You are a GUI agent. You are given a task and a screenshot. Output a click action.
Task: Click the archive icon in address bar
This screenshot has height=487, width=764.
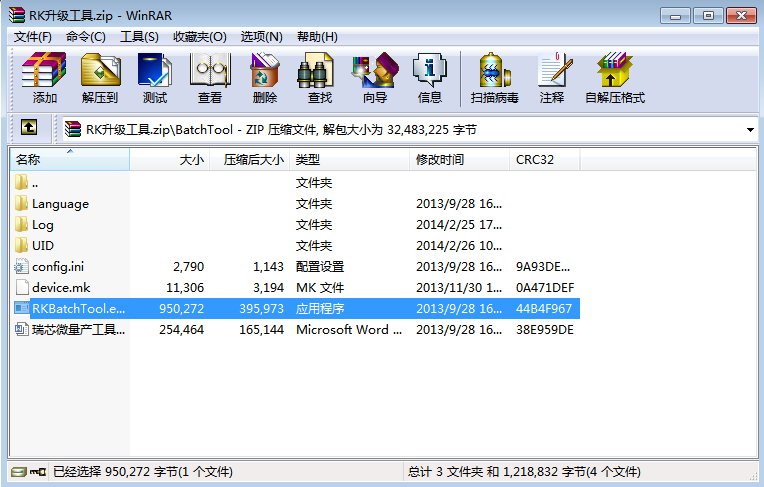[x=73, y=129]
